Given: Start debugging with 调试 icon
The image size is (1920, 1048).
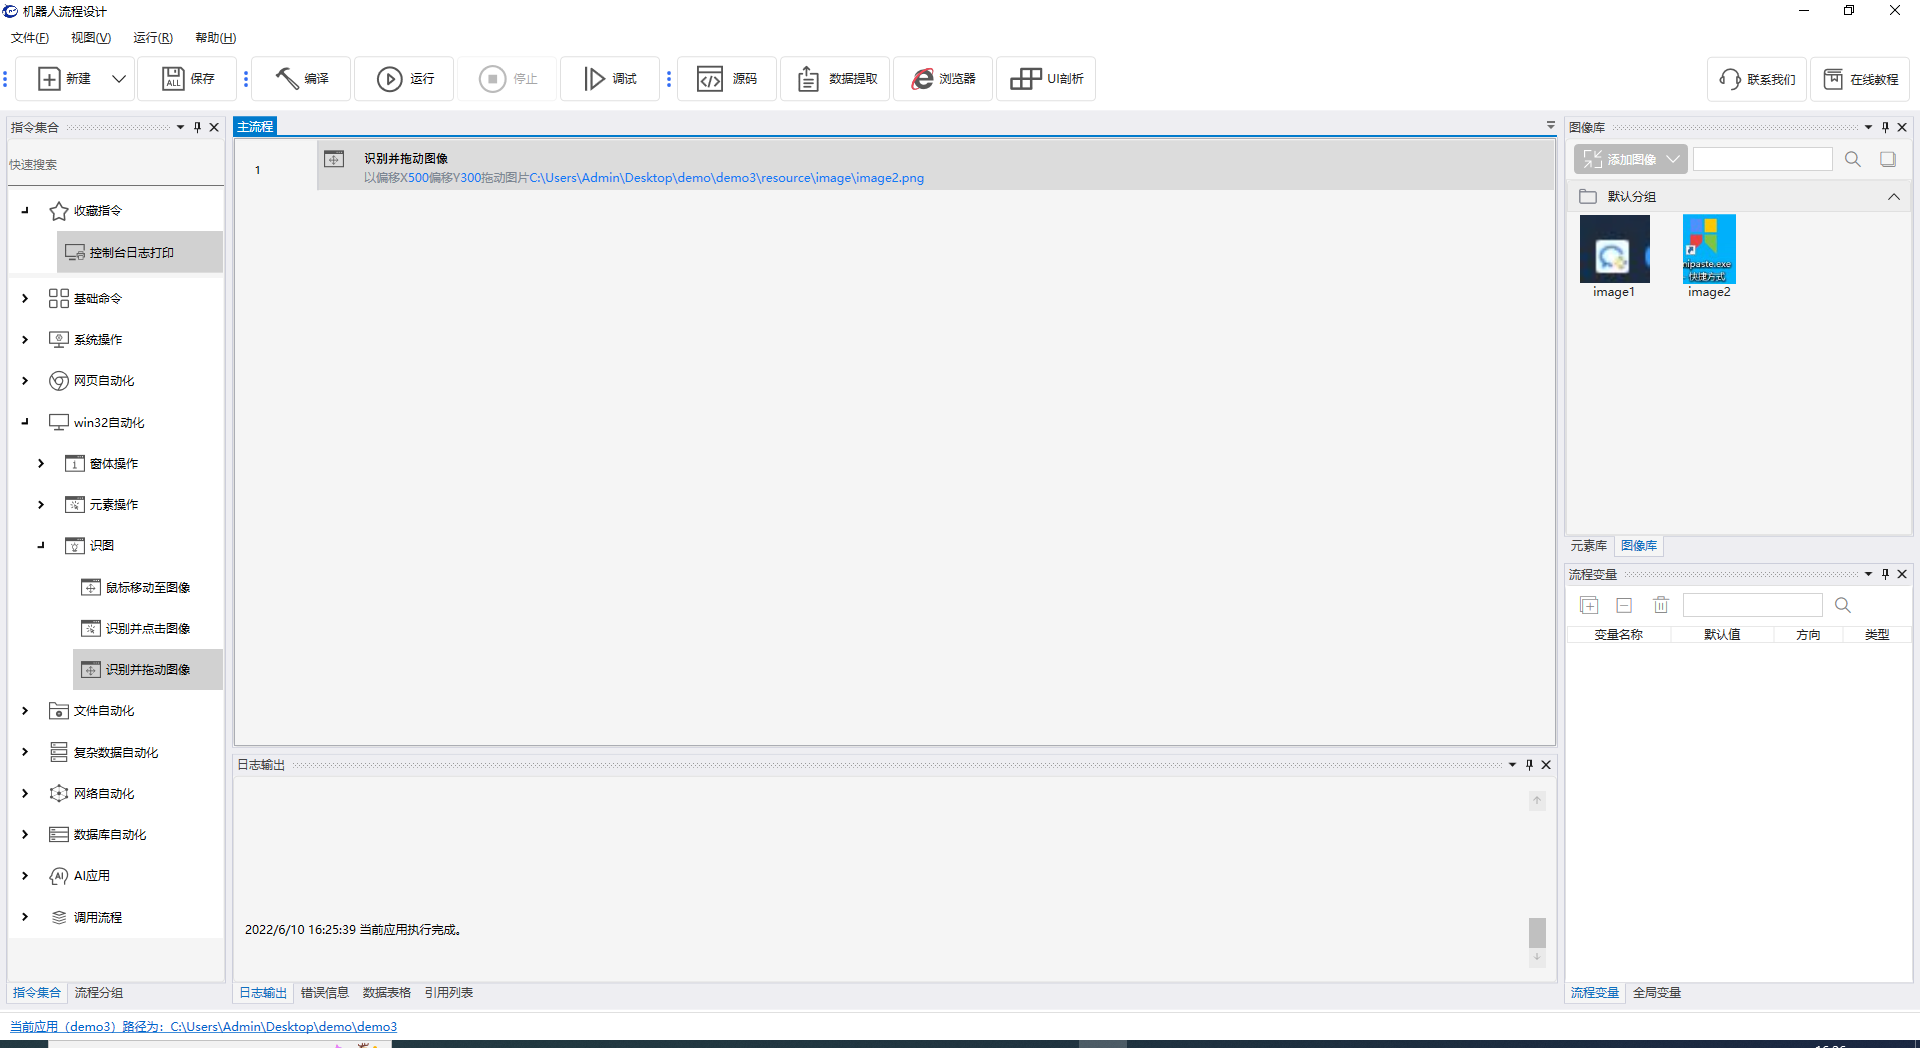Looking at the screenshot, I should click(594, 79).
